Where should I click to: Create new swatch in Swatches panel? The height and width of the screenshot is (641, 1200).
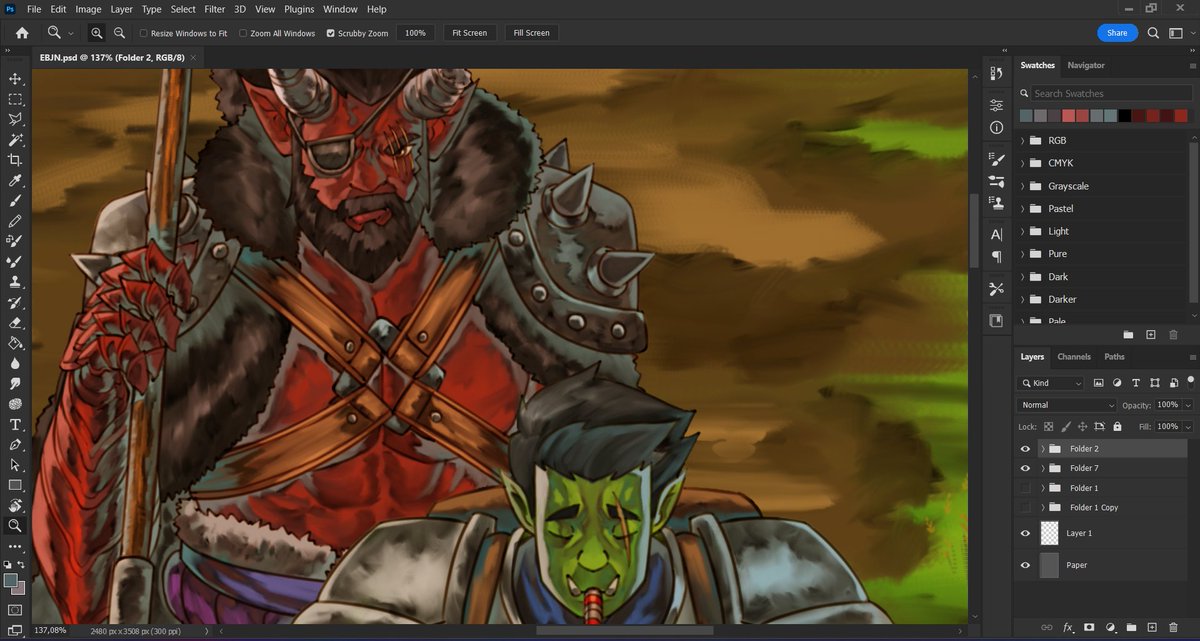(1151, 334)
